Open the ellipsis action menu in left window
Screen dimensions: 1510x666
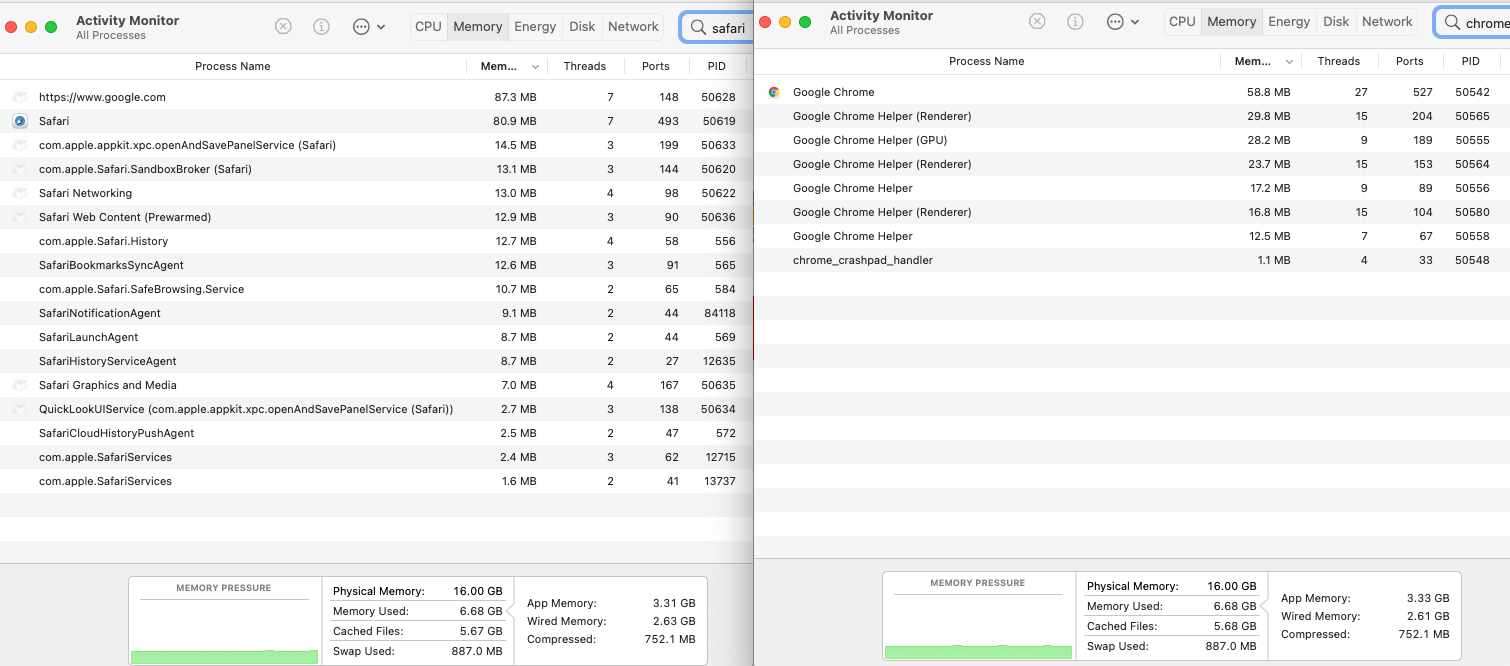coord(367,27)
